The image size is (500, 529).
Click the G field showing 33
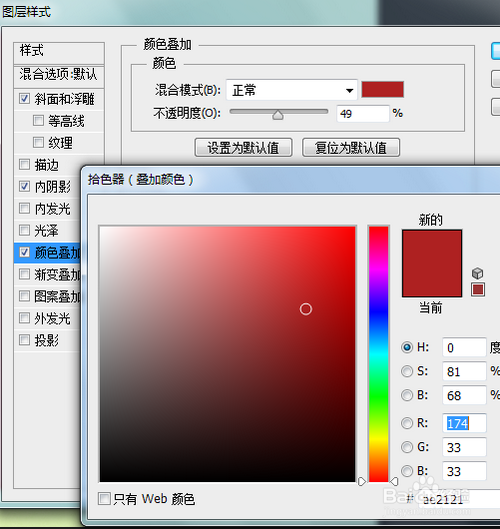pos(464,447)
